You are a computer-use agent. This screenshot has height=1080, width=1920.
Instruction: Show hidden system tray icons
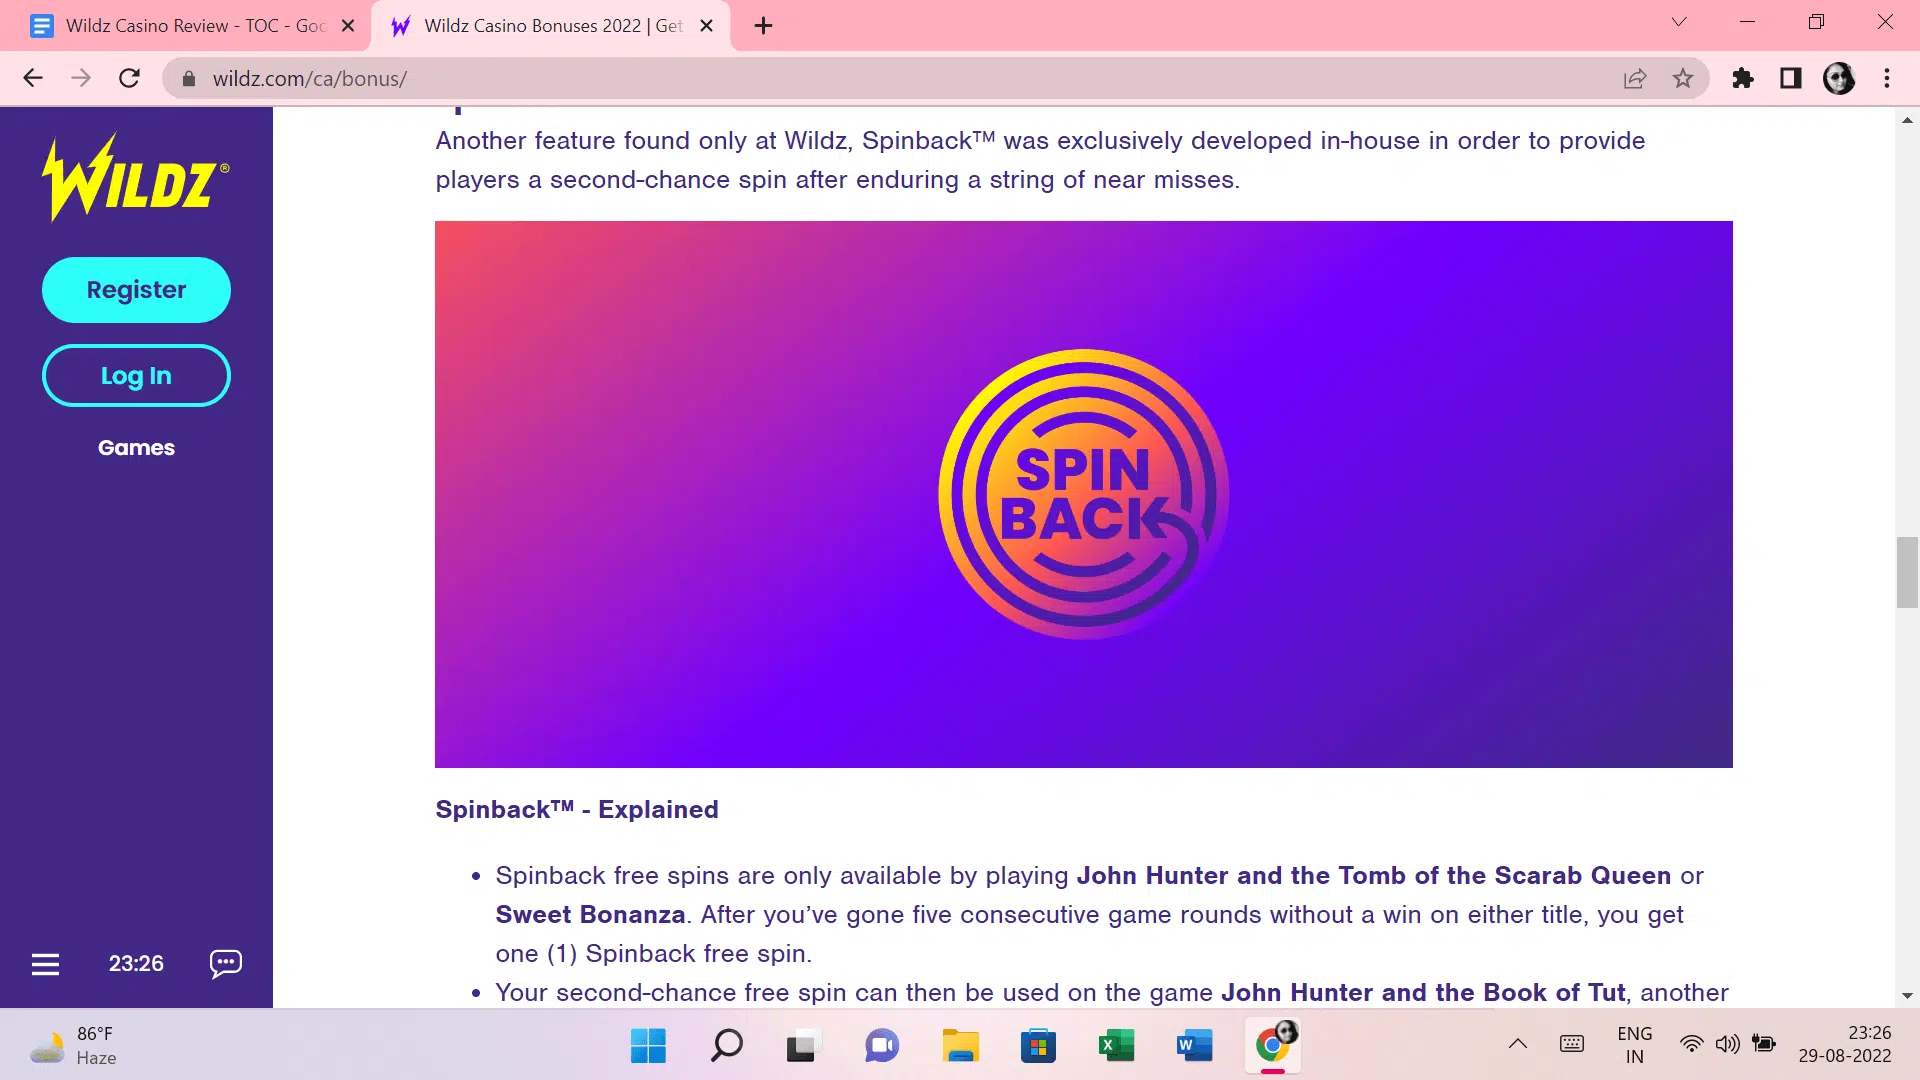[1517, 1044]
